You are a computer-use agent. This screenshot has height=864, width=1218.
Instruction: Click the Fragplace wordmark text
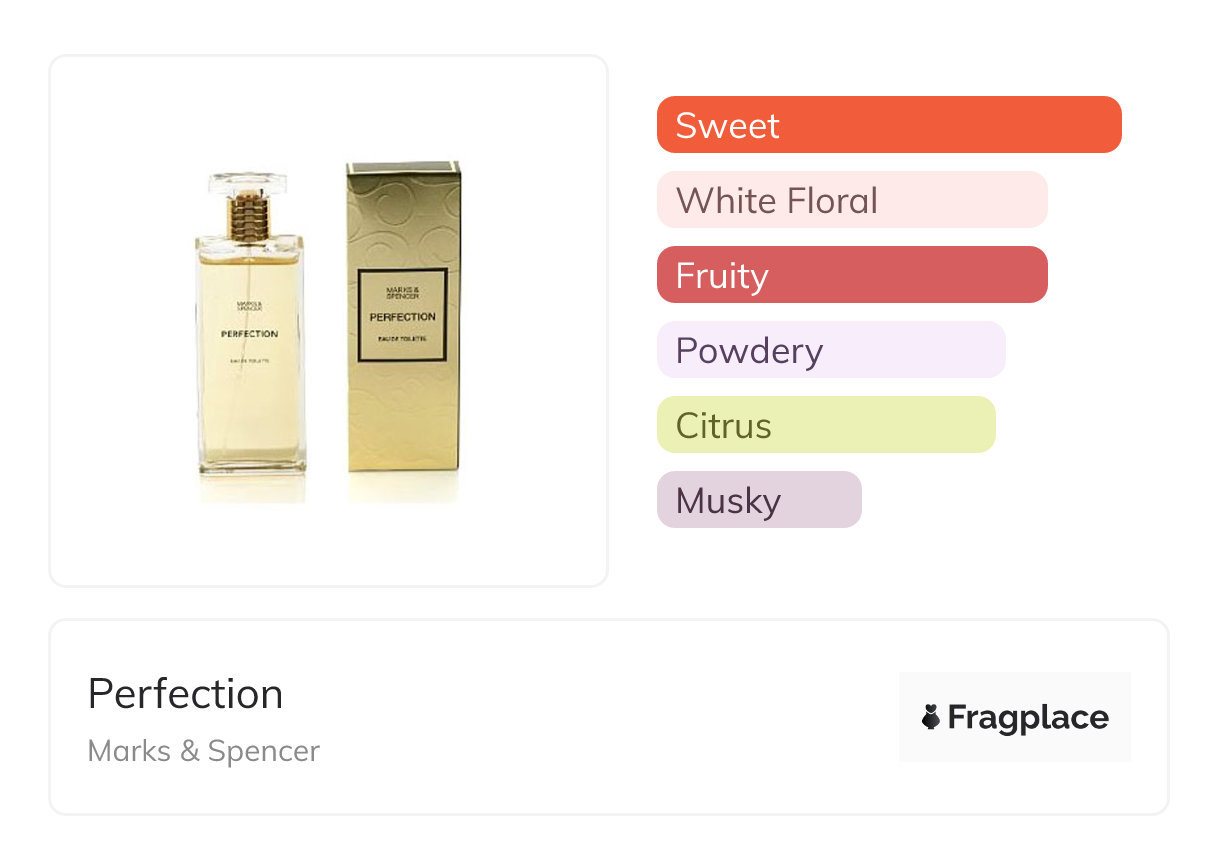[1027, 717]
